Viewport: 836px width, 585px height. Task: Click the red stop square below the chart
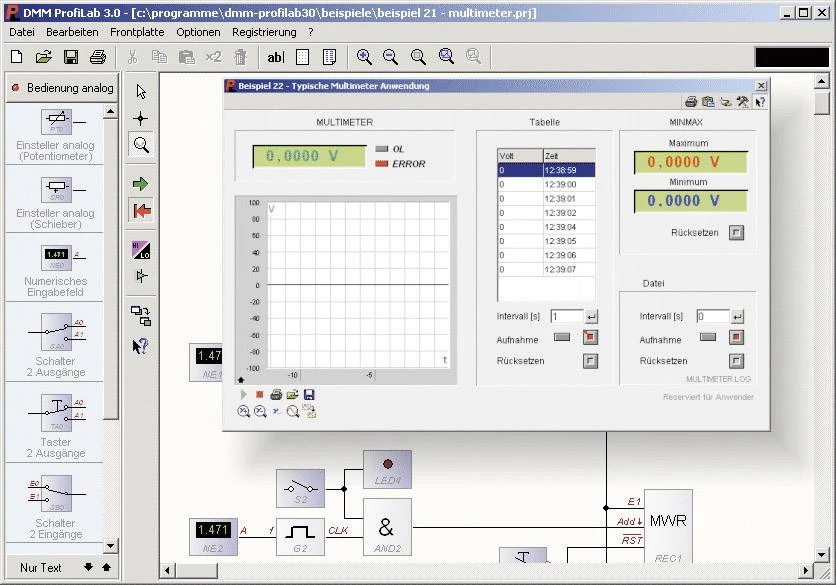(259, 395)
